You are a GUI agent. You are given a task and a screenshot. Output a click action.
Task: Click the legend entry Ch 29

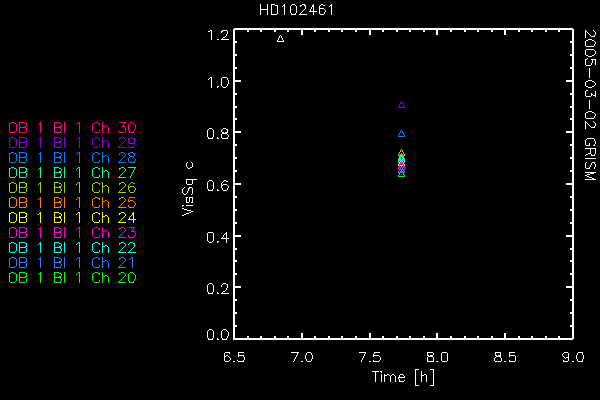click(x=72, y=143)
